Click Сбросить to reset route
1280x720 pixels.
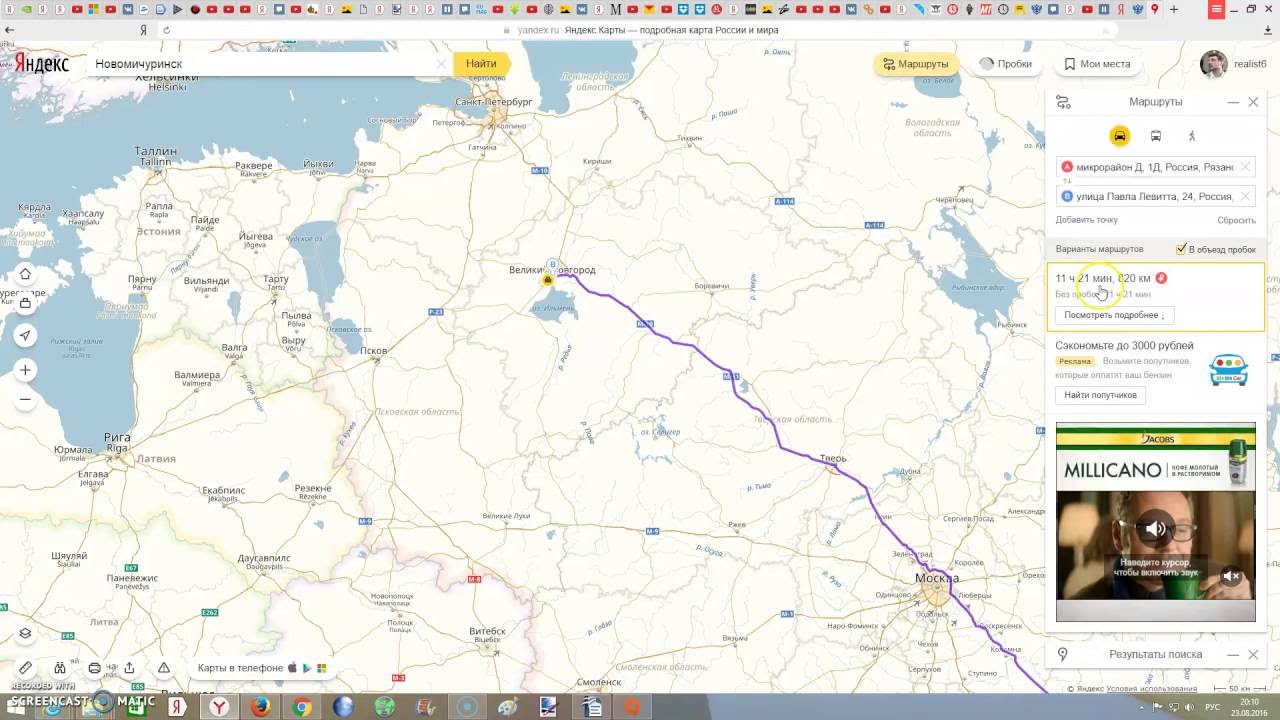click(1236, 220)
